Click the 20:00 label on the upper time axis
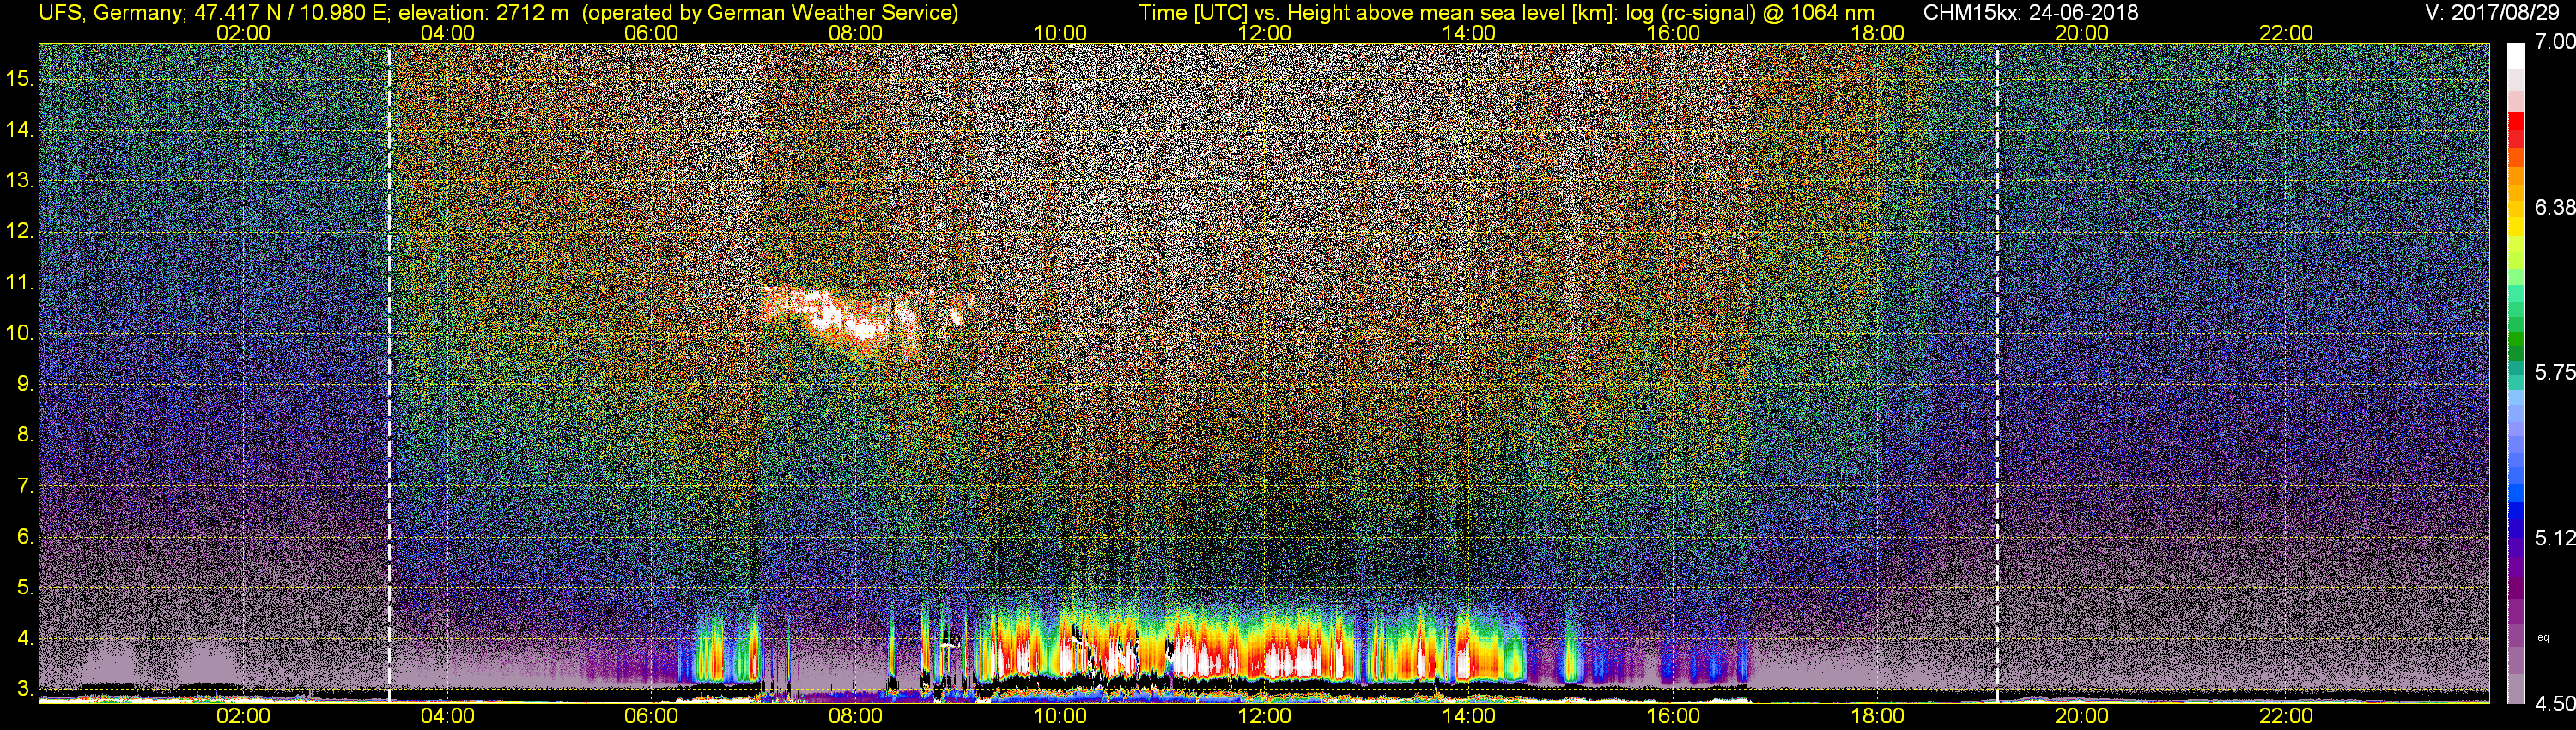 (2082, 33)
